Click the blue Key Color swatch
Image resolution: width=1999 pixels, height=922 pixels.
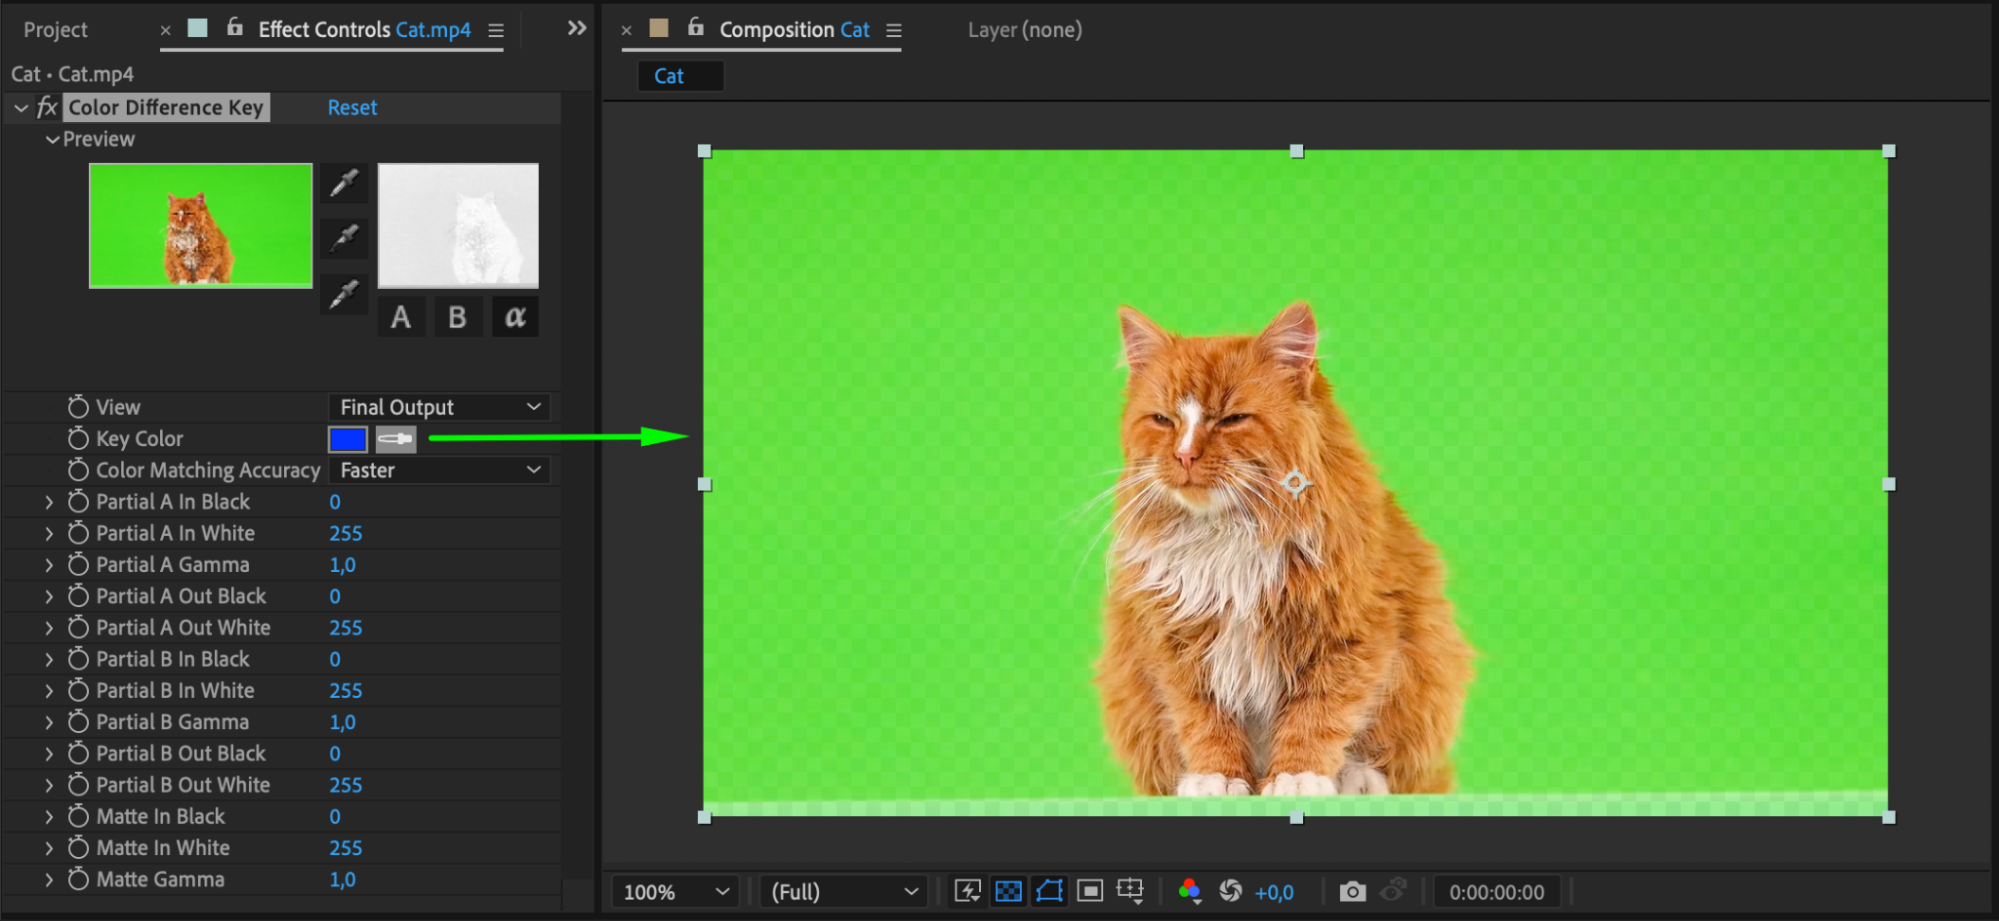(348, 439)
